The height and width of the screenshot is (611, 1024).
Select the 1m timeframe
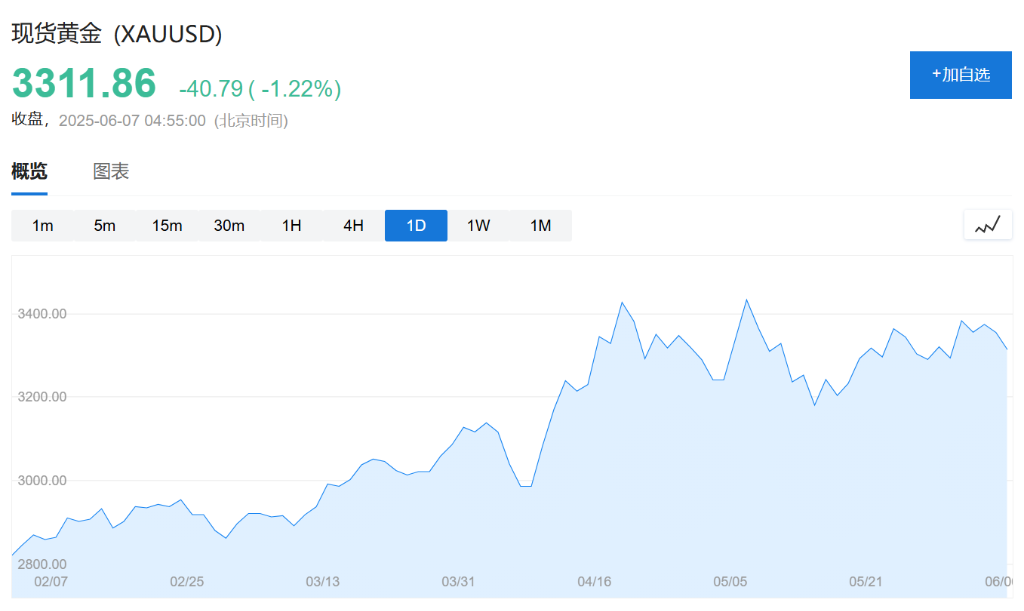[43, 226]
